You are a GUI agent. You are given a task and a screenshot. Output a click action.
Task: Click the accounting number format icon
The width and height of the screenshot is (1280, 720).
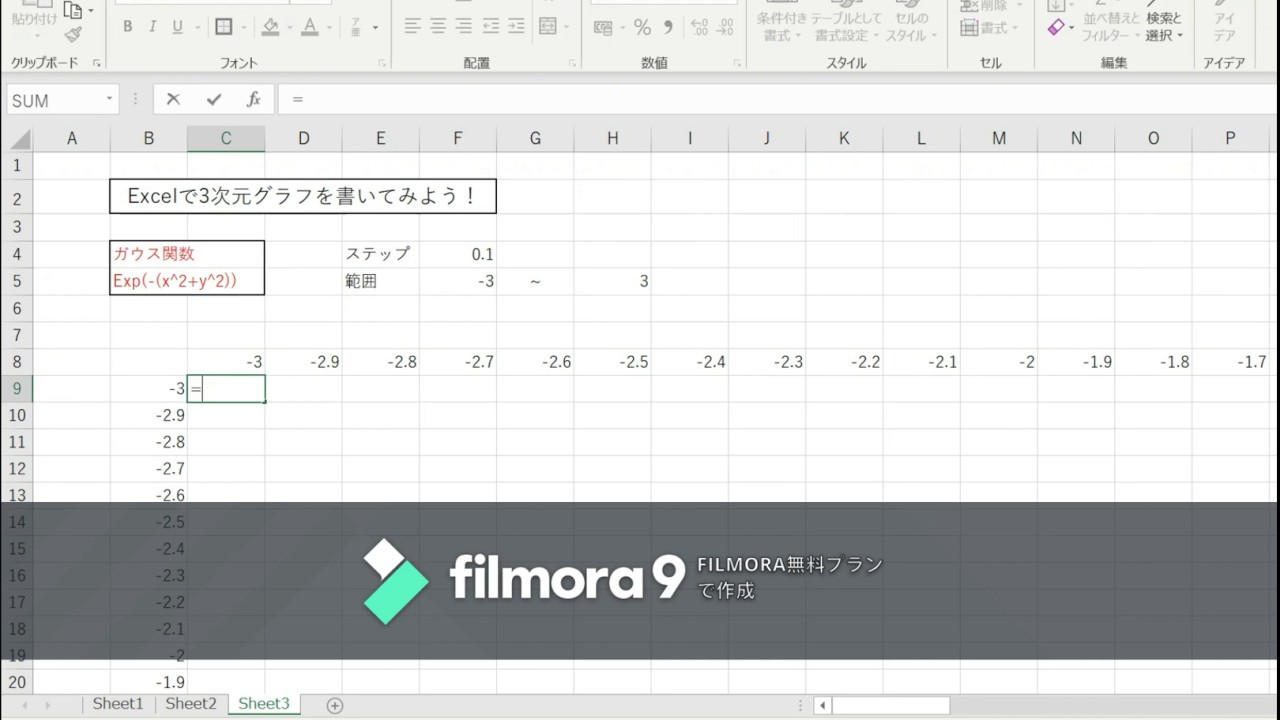click(602, 27)
